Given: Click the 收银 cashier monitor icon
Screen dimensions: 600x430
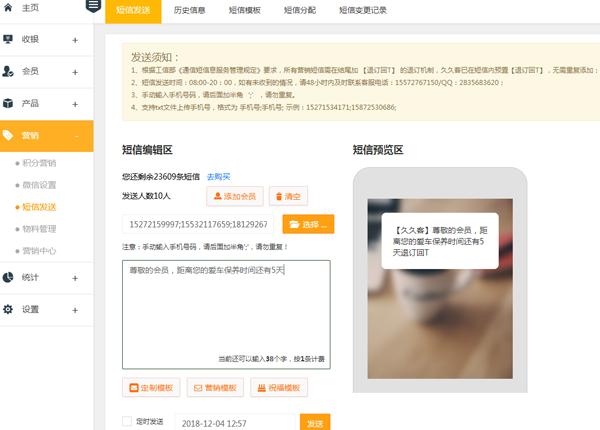Looking at the screenshot, I should click(9, 40).
